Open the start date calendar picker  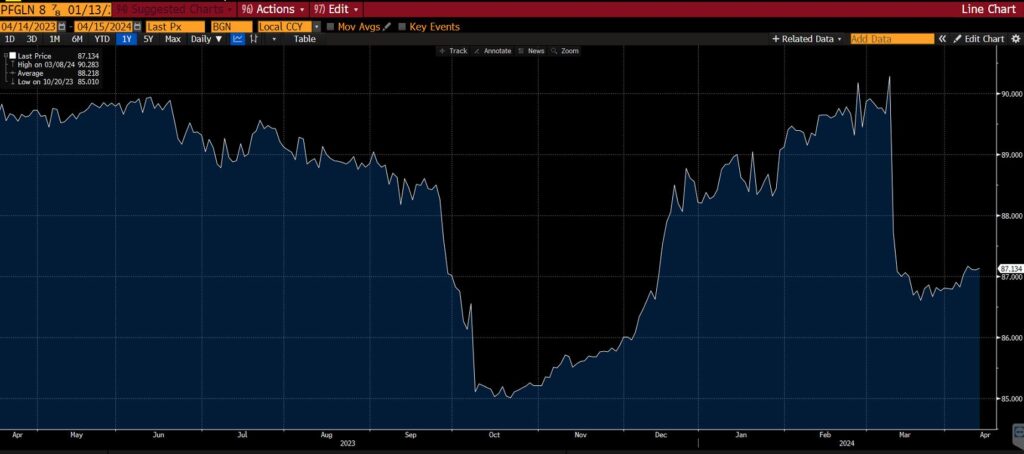click(63, 25)
